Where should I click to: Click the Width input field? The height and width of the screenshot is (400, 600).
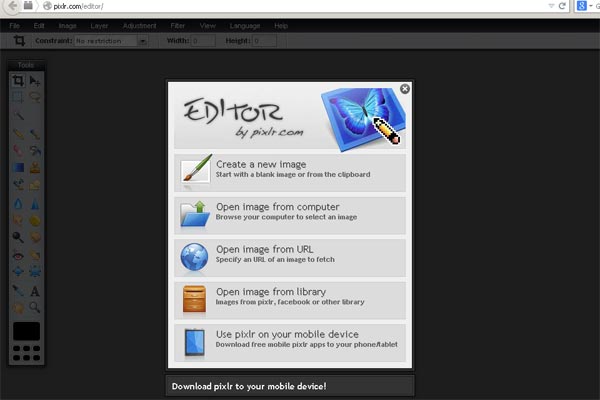coord(203,41)
